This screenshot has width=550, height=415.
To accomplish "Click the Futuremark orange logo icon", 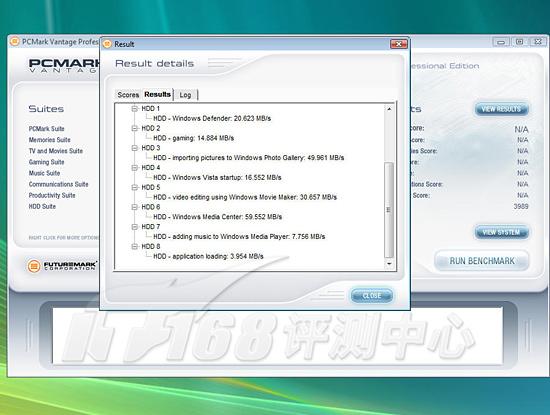I will coord(34,266).
